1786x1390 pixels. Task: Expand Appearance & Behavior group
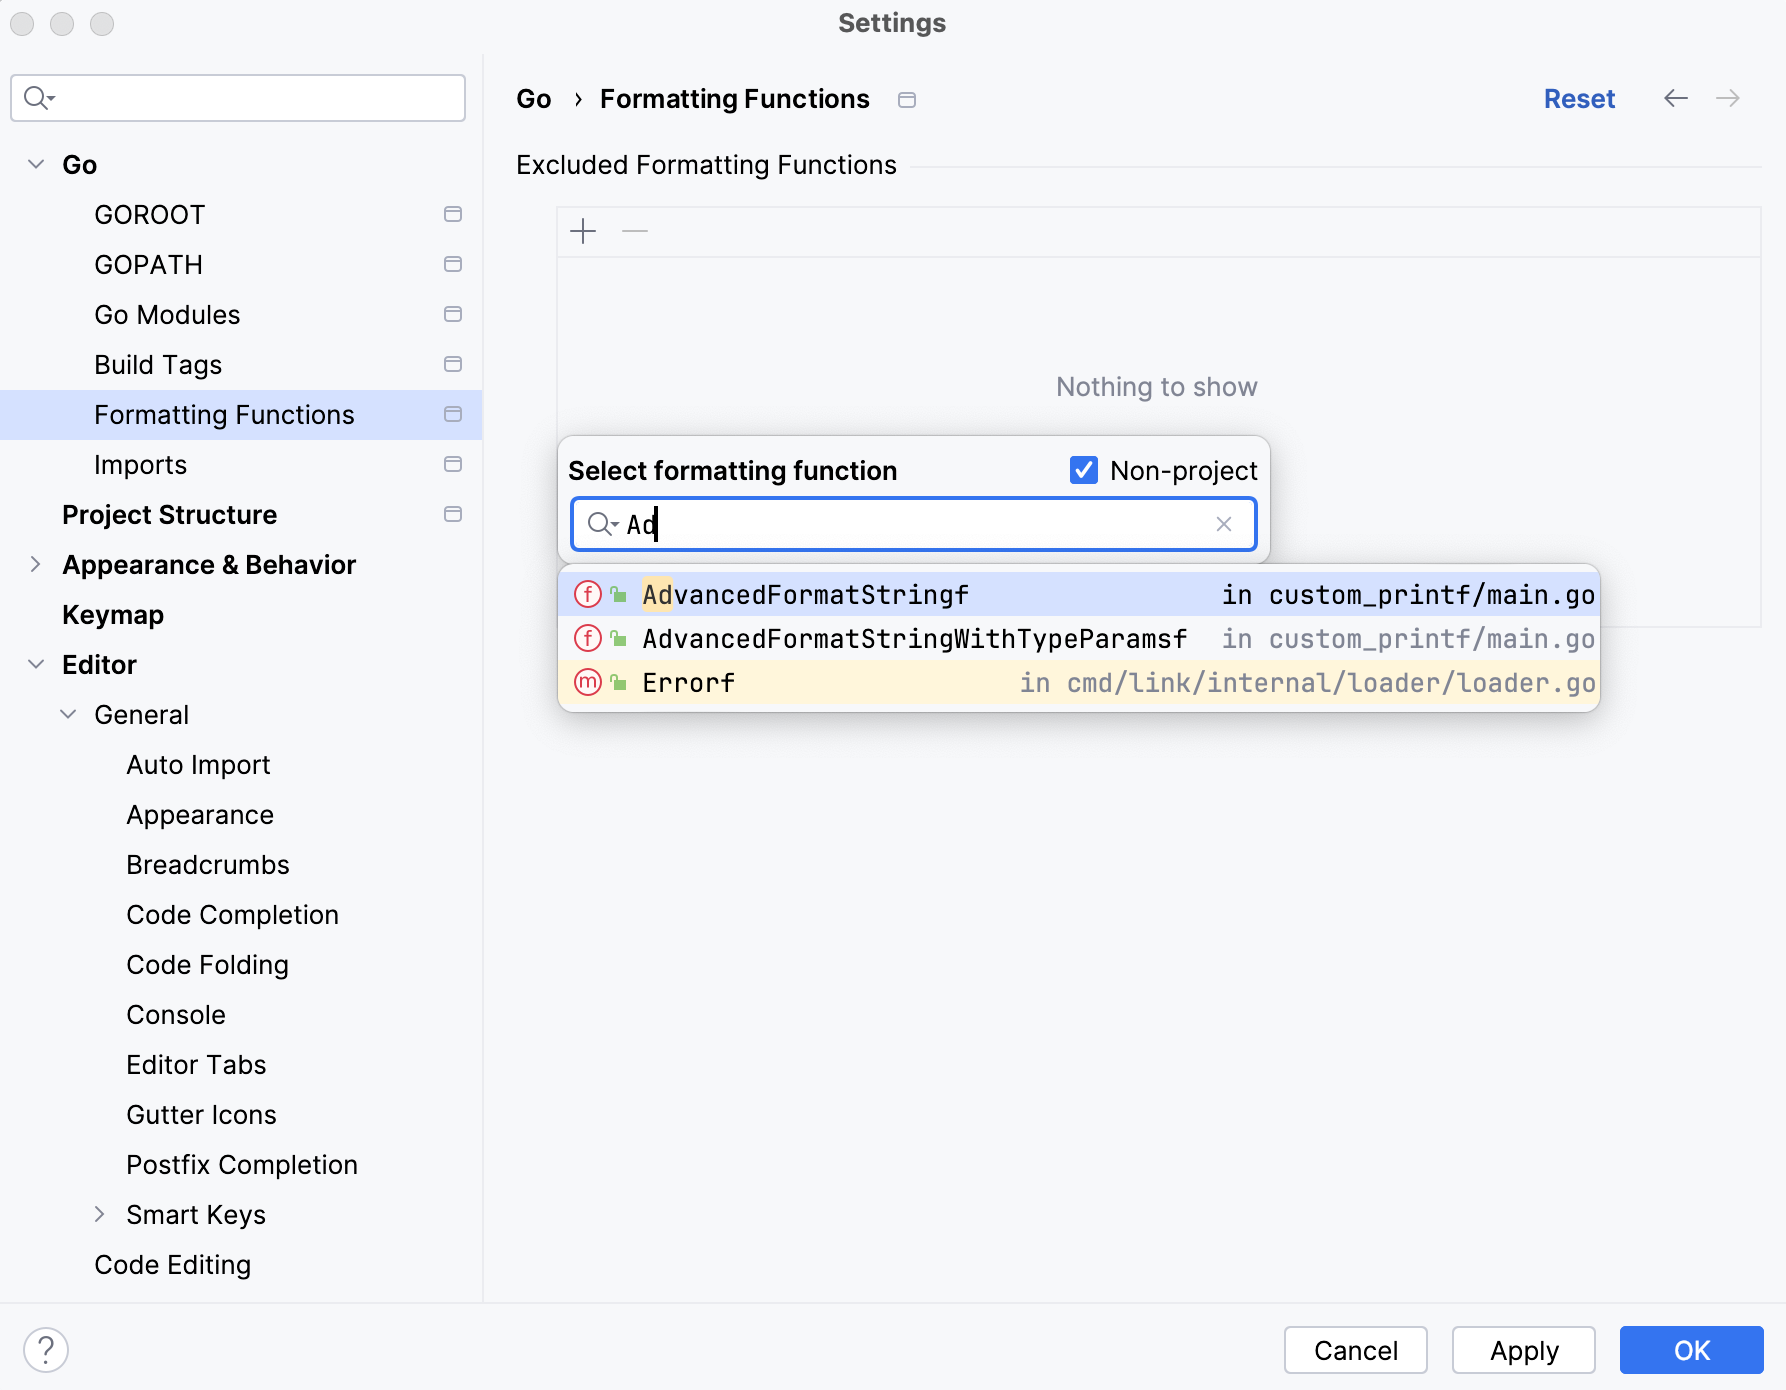[36, 564]
